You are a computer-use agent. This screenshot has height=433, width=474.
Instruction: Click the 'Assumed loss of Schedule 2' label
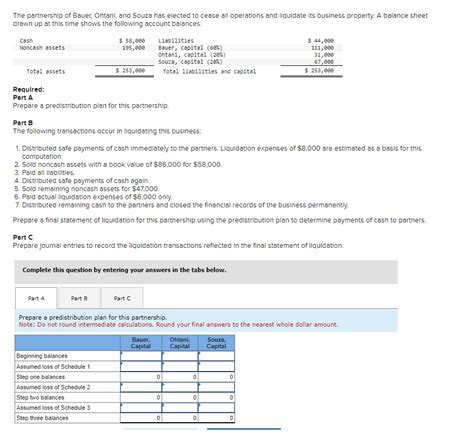pos(53,387)
